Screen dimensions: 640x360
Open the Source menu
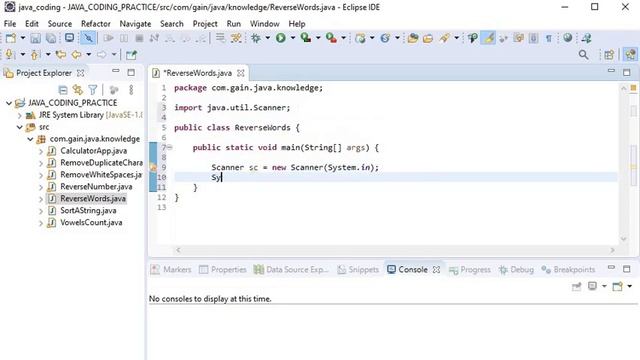[60, 24]
